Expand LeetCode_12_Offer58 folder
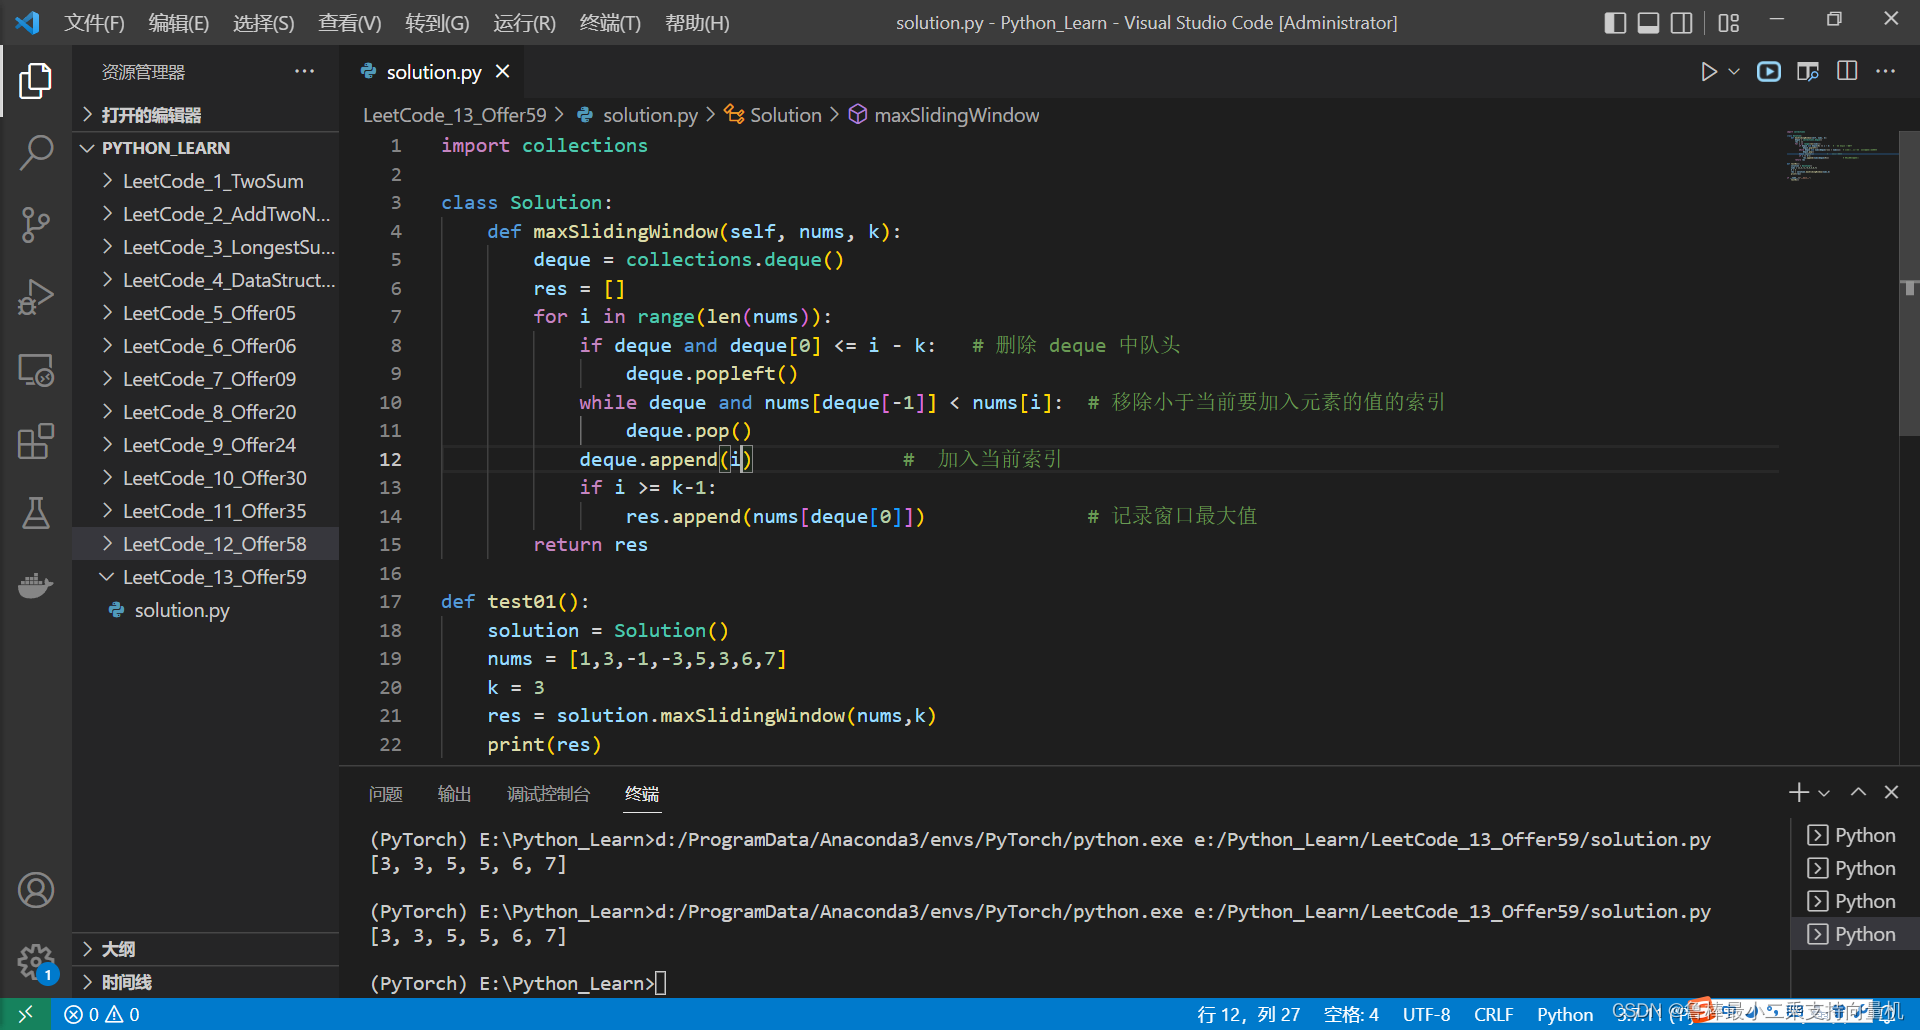The width and height of the screenshot is (1920, 1030). [x=206, y=544]
